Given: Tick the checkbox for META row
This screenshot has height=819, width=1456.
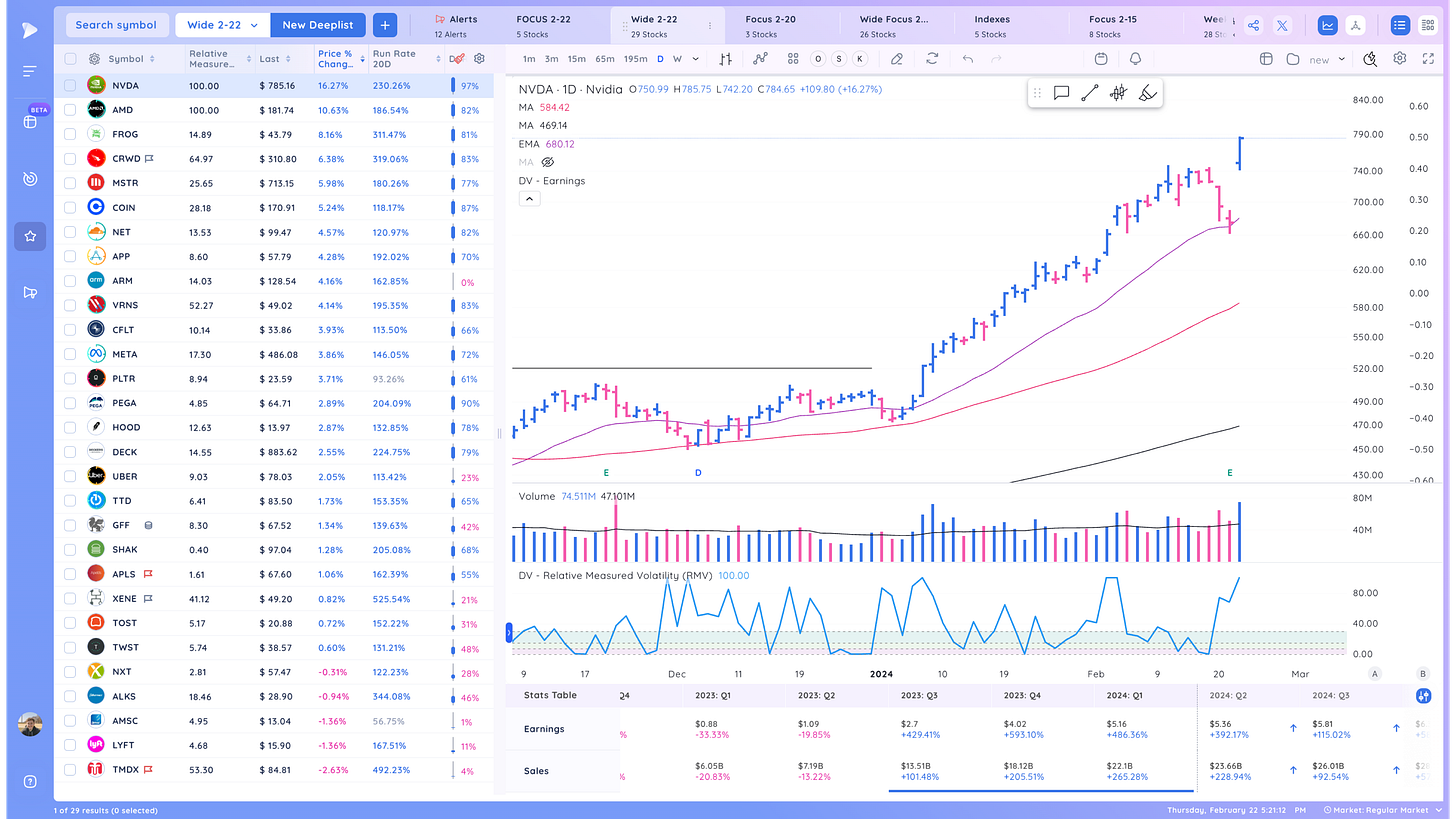Looking at the screenshot, I should pos(70,354).
